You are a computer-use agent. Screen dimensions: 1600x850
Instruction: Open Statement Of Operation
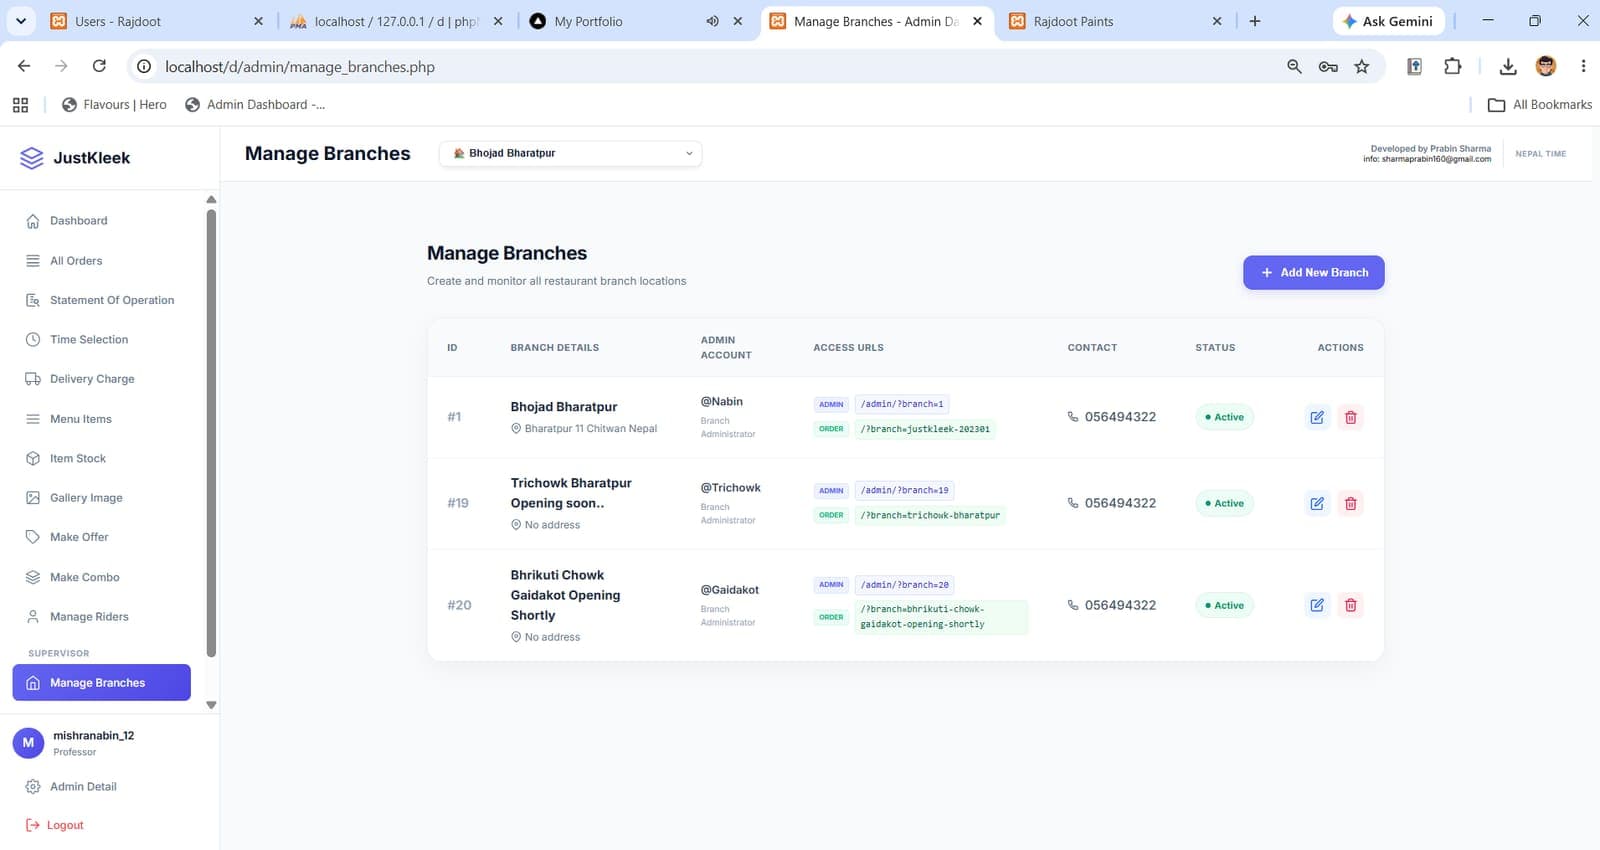[x=101, y=300]
